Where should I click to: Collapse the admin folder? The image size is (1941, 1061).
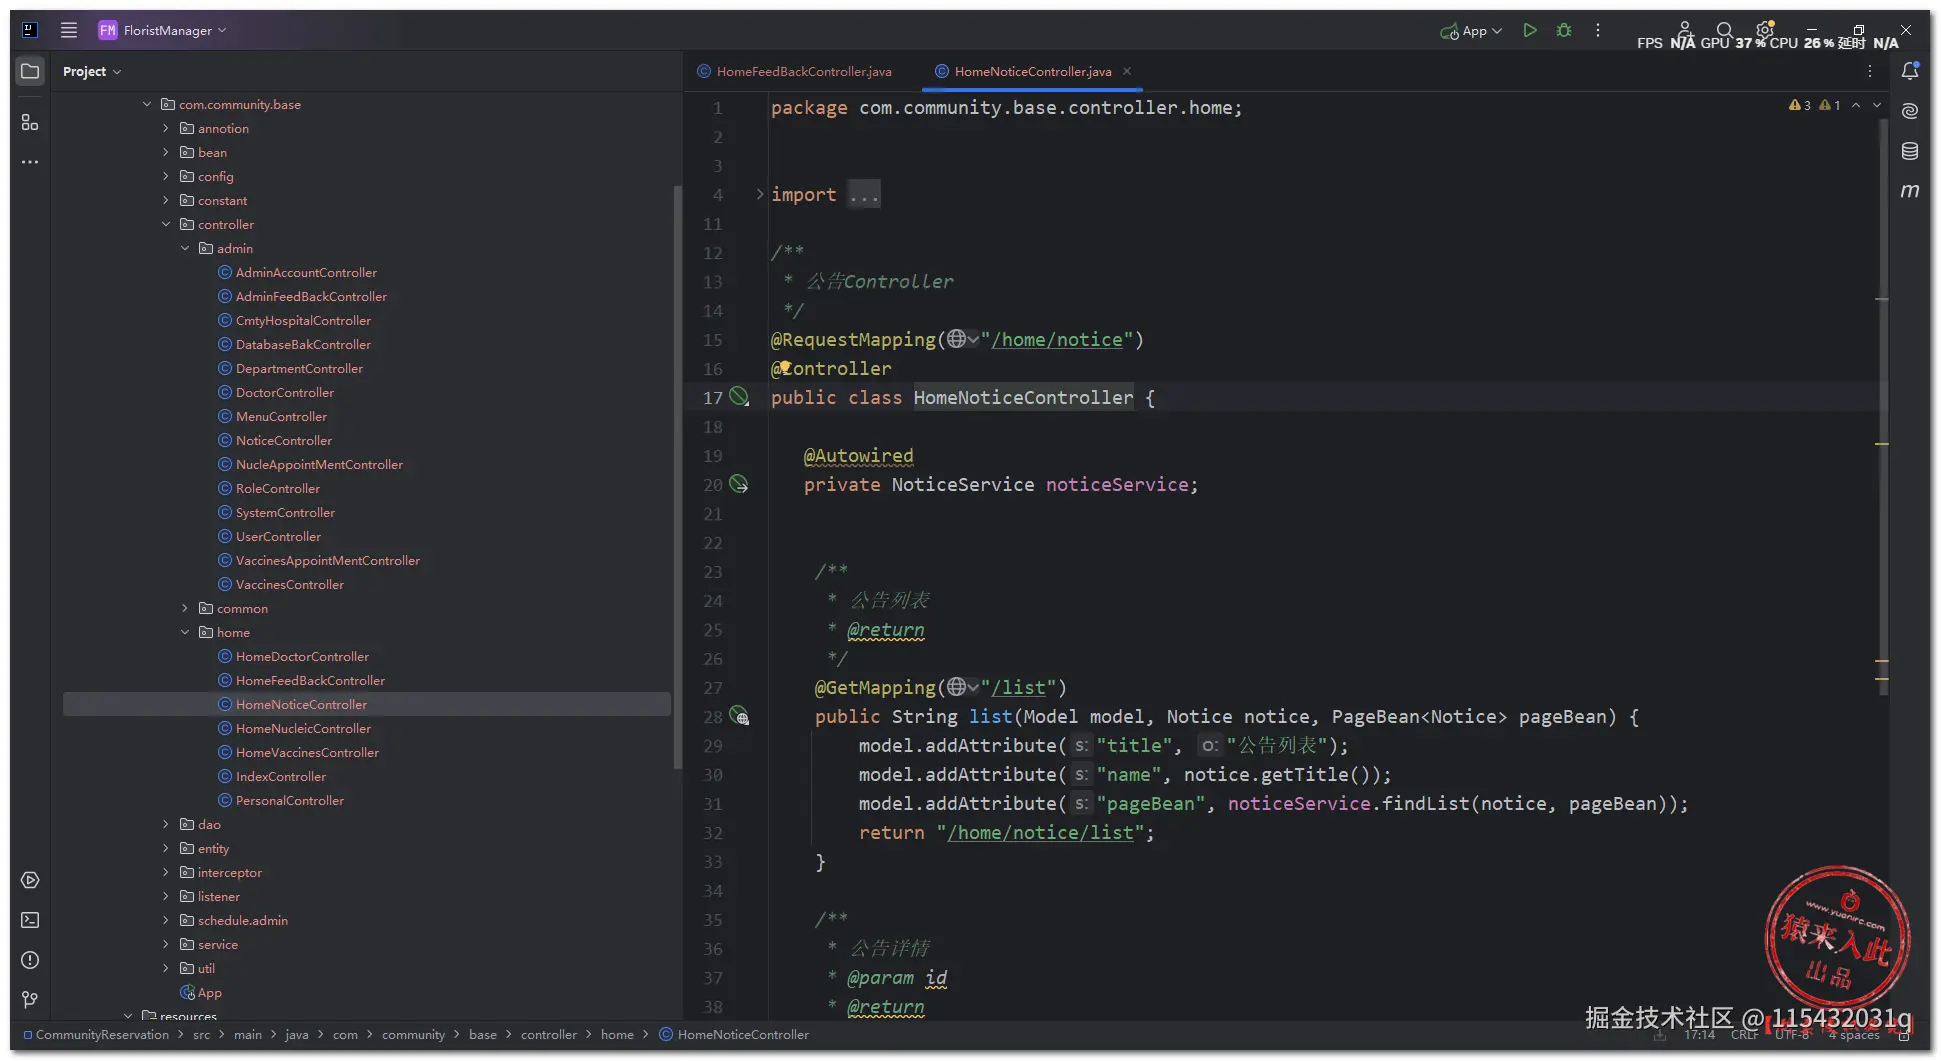click(x=185, y=248)
